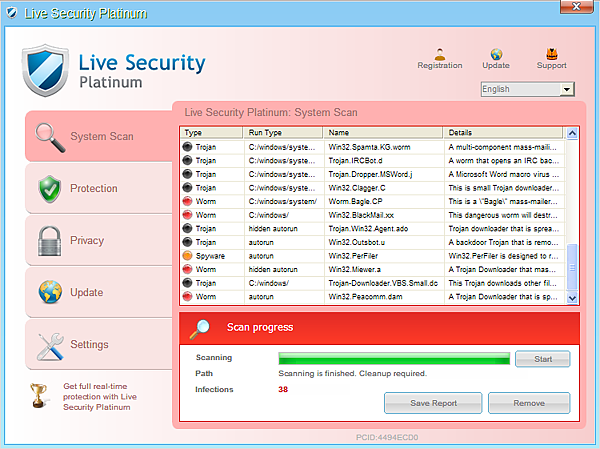Viewport: 600px width, 449px height.
Task: Click the threat icon for Win32.Outsbot.u
Action: pos(188,242)
